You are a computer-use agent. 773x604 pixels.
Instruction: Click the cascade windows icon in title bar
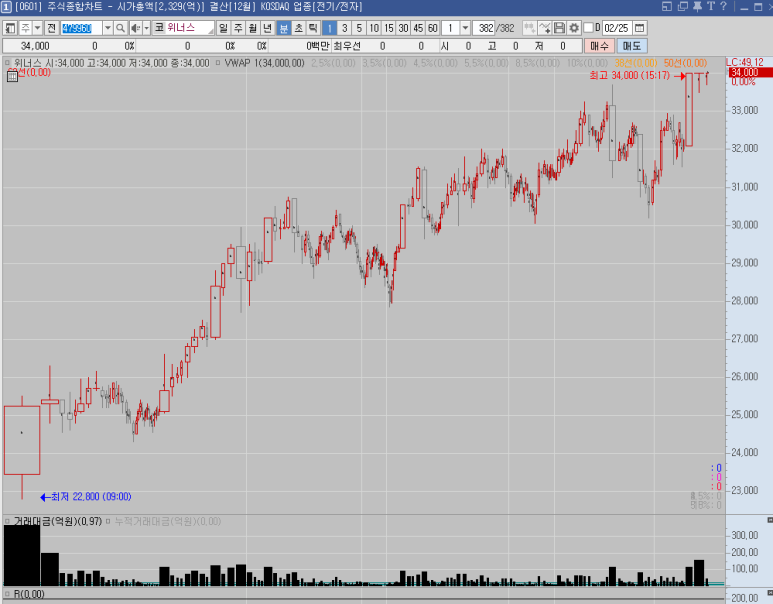683,6
